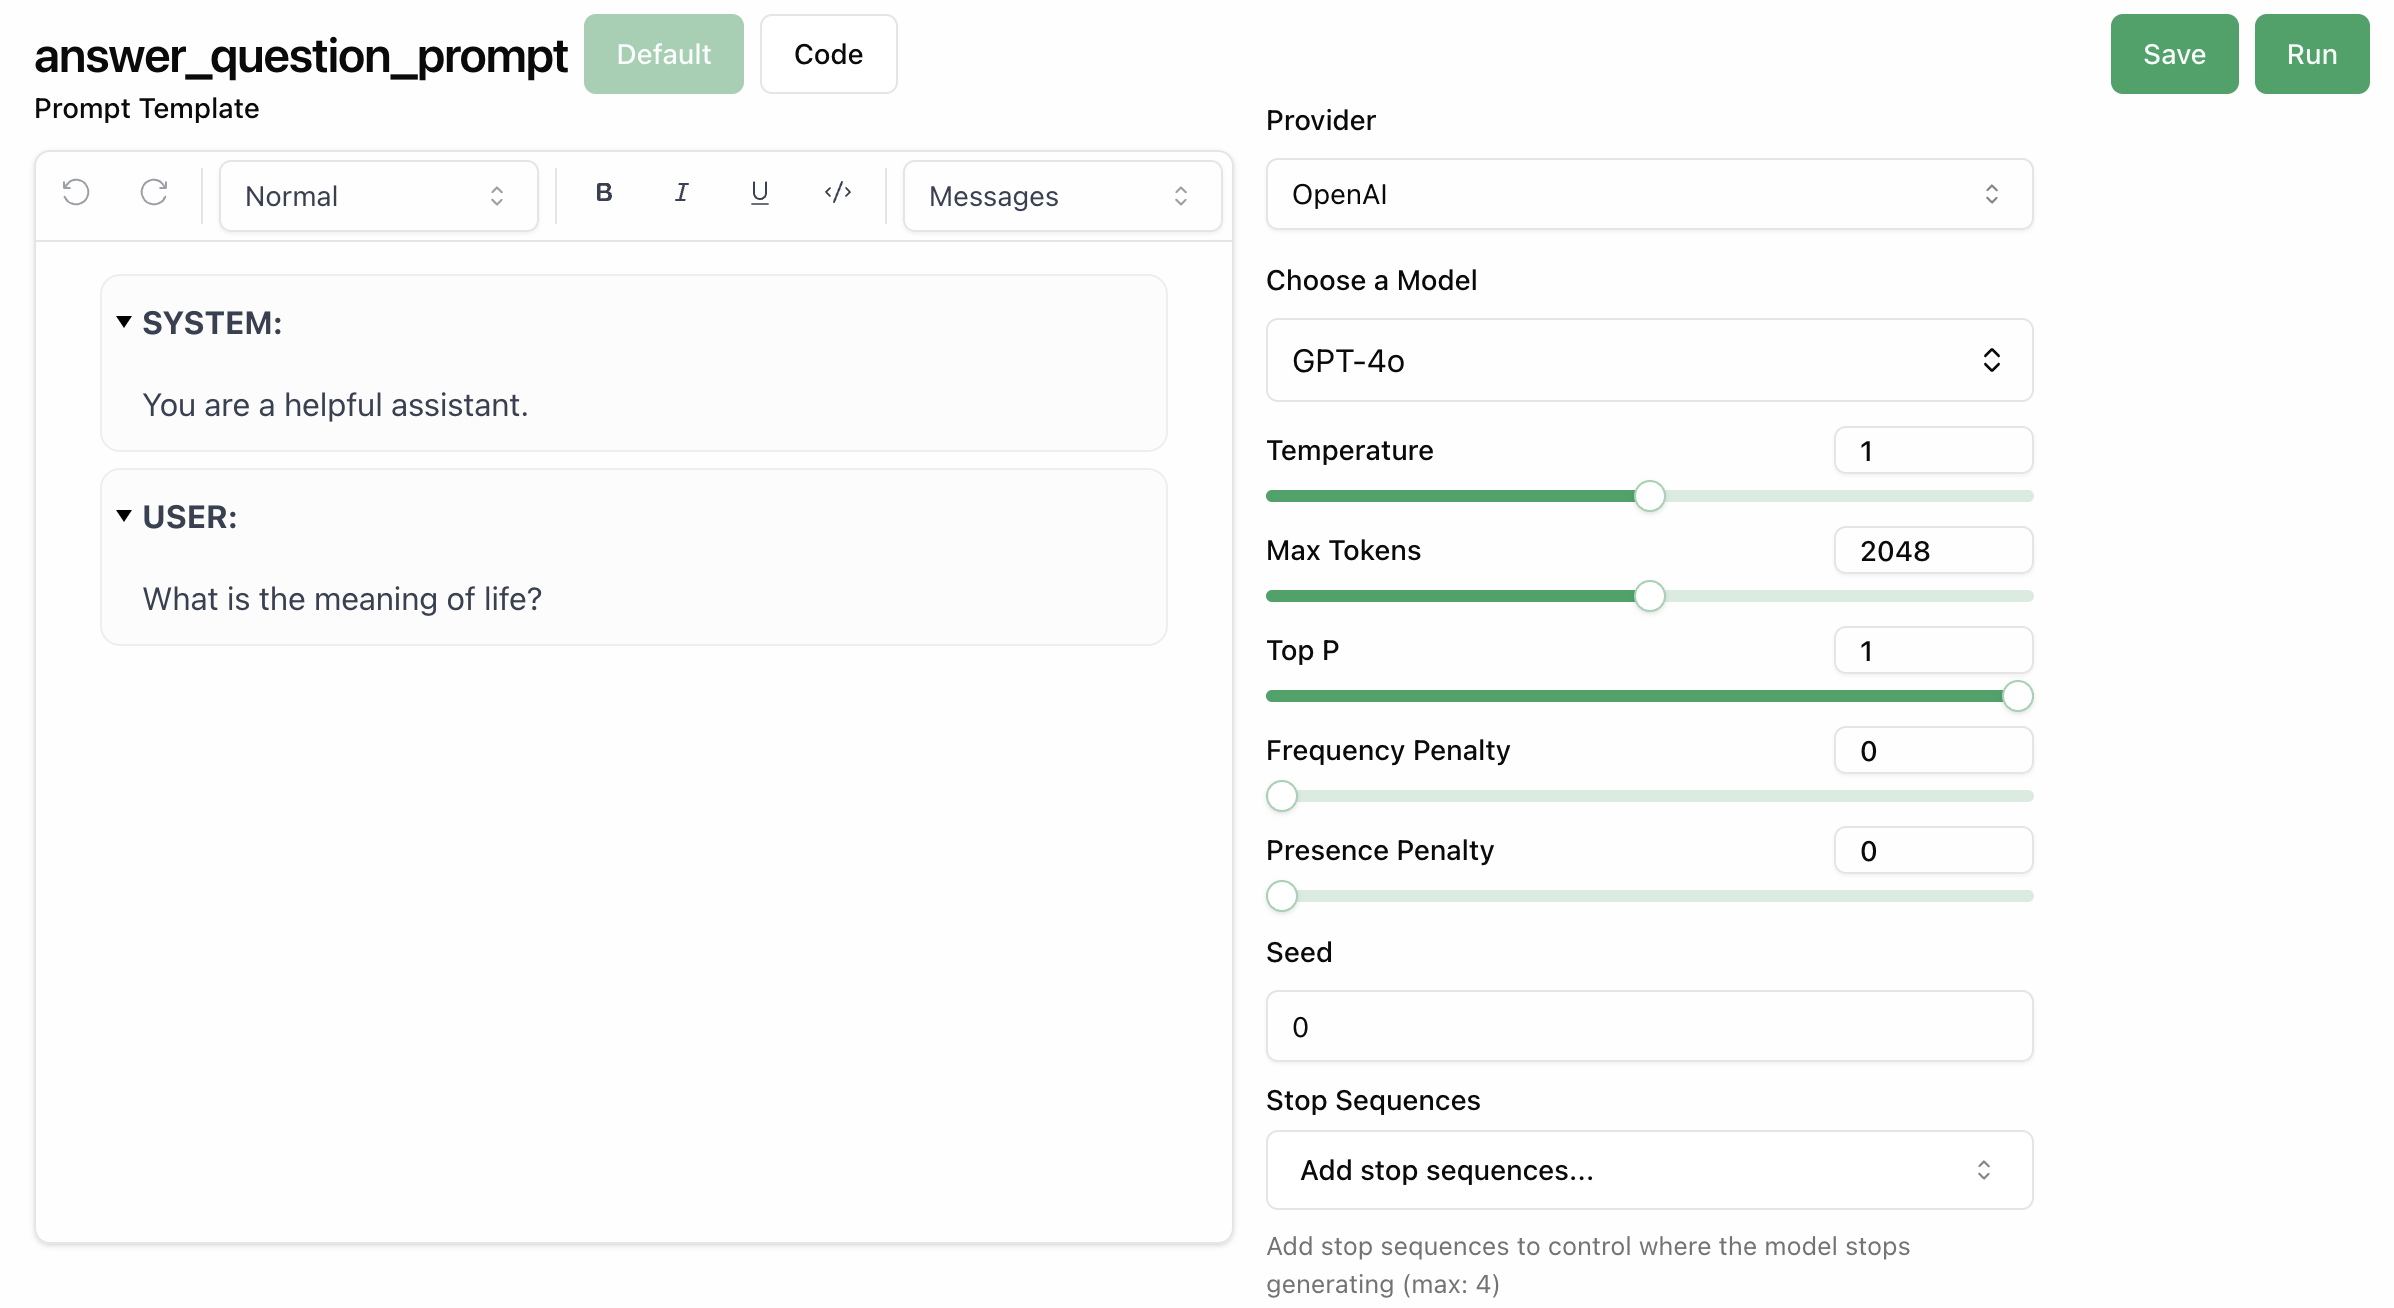Screen dimensions: 2394x1308
Task: Click the Seed input field
Action: tap(1649, 1026)
